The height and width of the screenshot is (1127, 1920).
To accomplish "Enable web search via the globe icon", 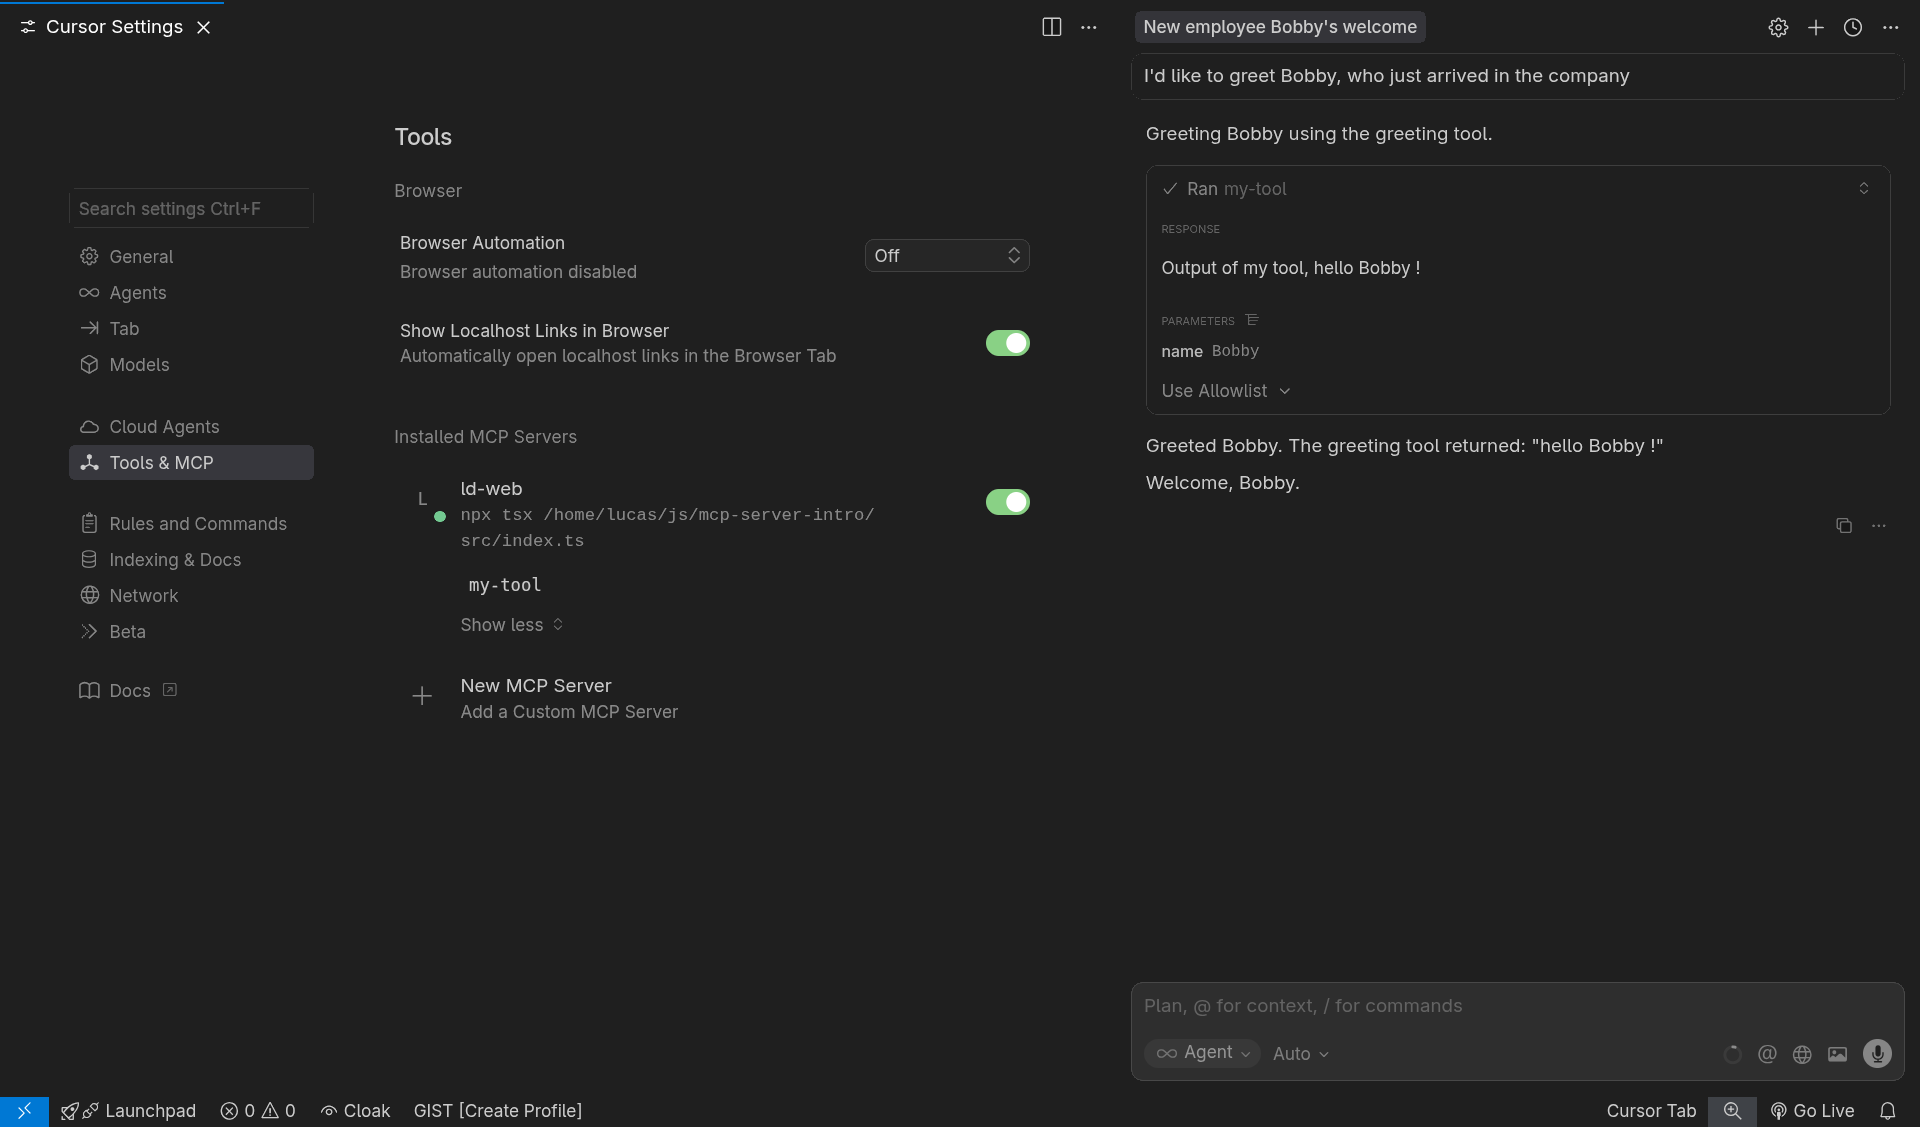I will [x=1802, y=1054].
